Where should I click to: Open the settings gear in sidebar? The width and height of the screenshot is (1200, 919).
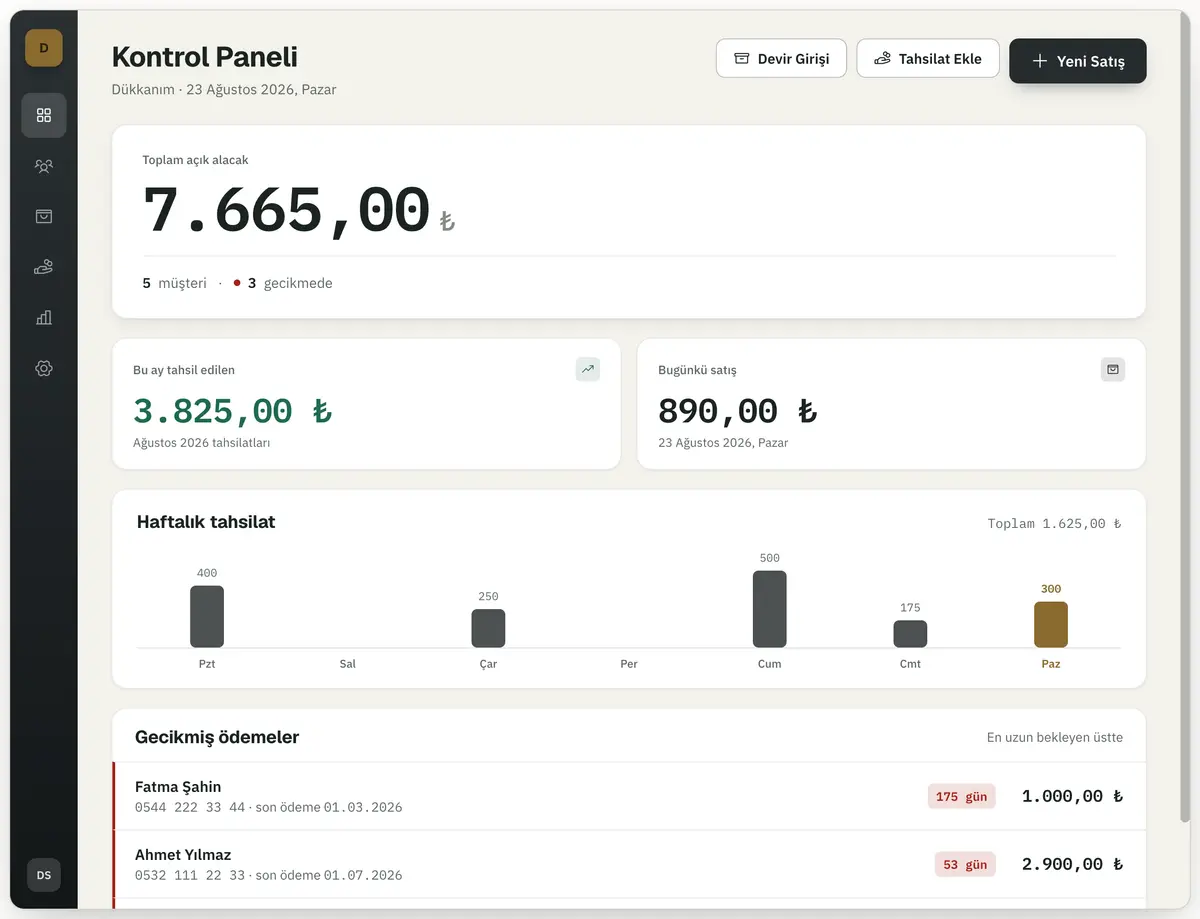pos(44,368)
